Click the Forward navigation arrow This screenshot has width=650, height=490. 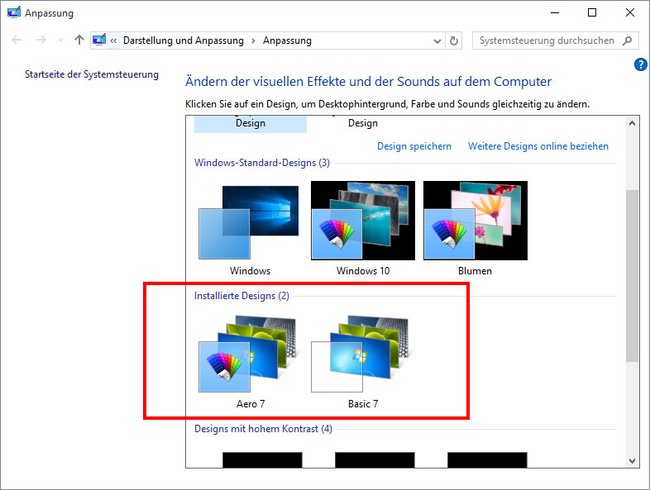(x=41, y=40)
